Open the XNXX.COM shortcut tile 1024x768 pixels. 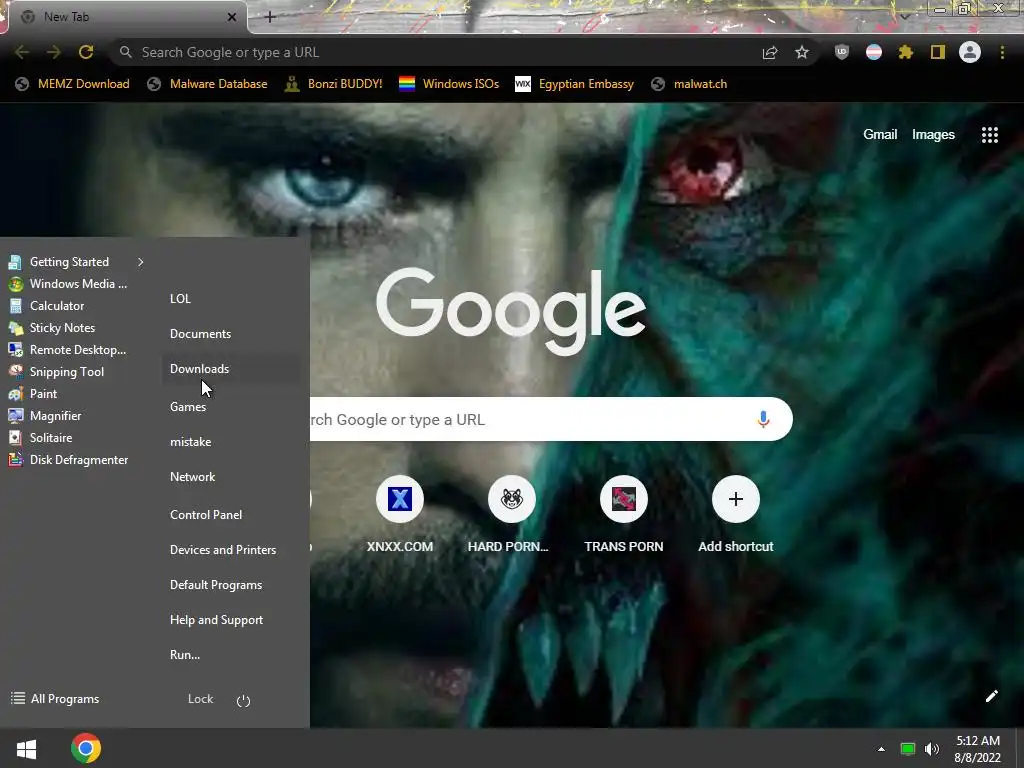coord(400,515)
